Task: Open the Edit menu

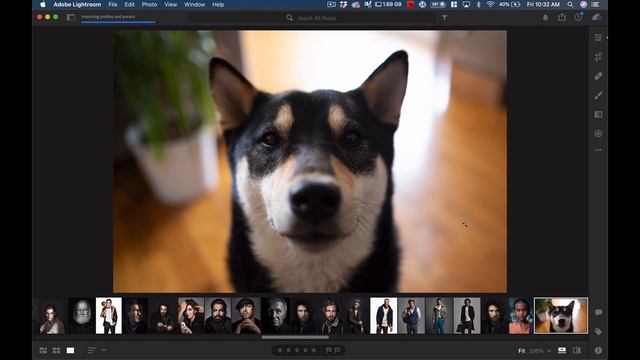Action: coord(129,4)
